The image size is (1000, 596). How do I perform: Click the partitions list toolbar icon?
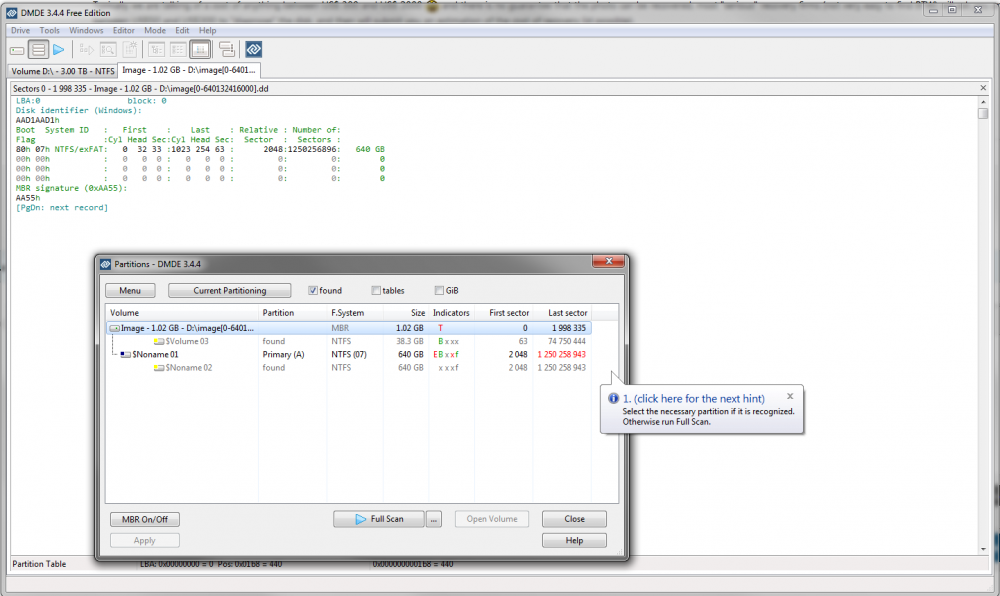tap(38, 49)
